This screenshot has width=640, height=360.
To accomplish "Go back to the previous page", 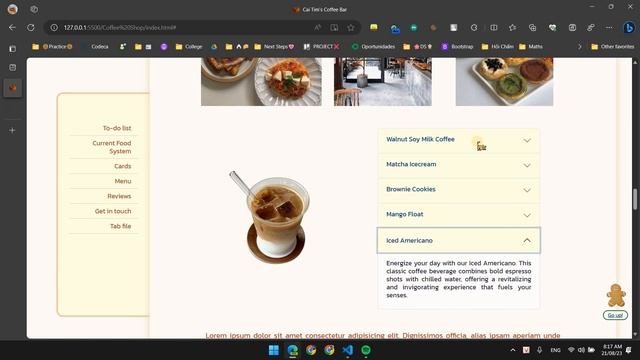I will click(12, 28).
